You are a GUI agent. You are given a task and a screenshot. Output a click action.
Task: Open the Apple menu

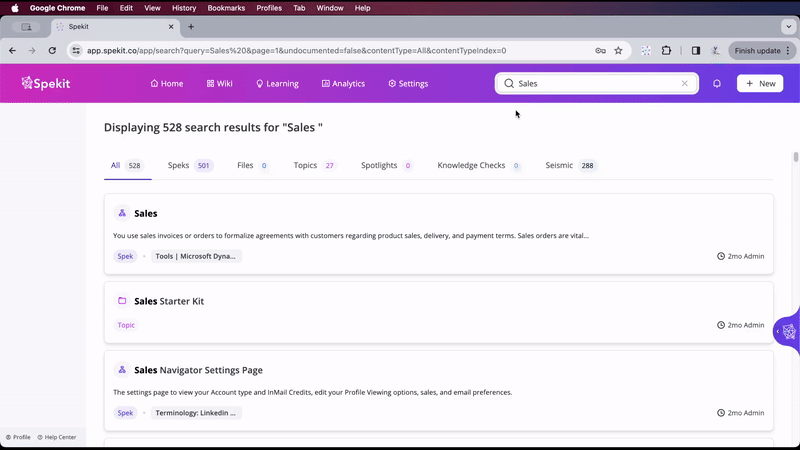pyautogui.click(x=15, y=8)
